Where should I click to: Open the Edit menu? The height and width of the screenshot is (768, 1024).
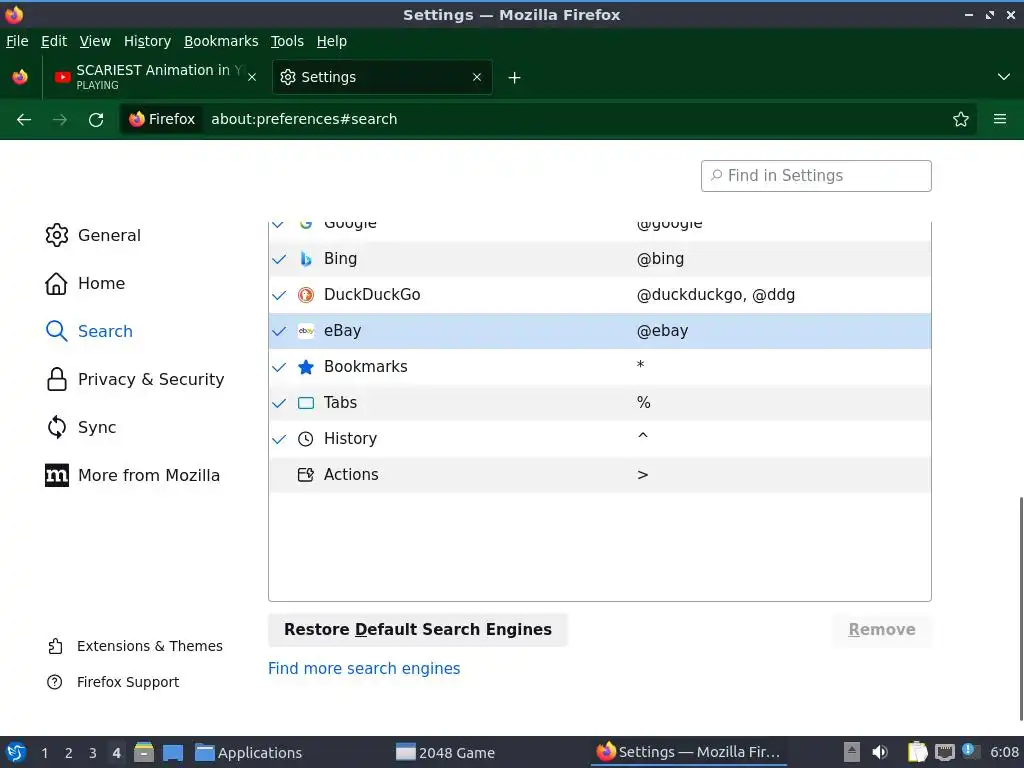(x=54, y=41)
